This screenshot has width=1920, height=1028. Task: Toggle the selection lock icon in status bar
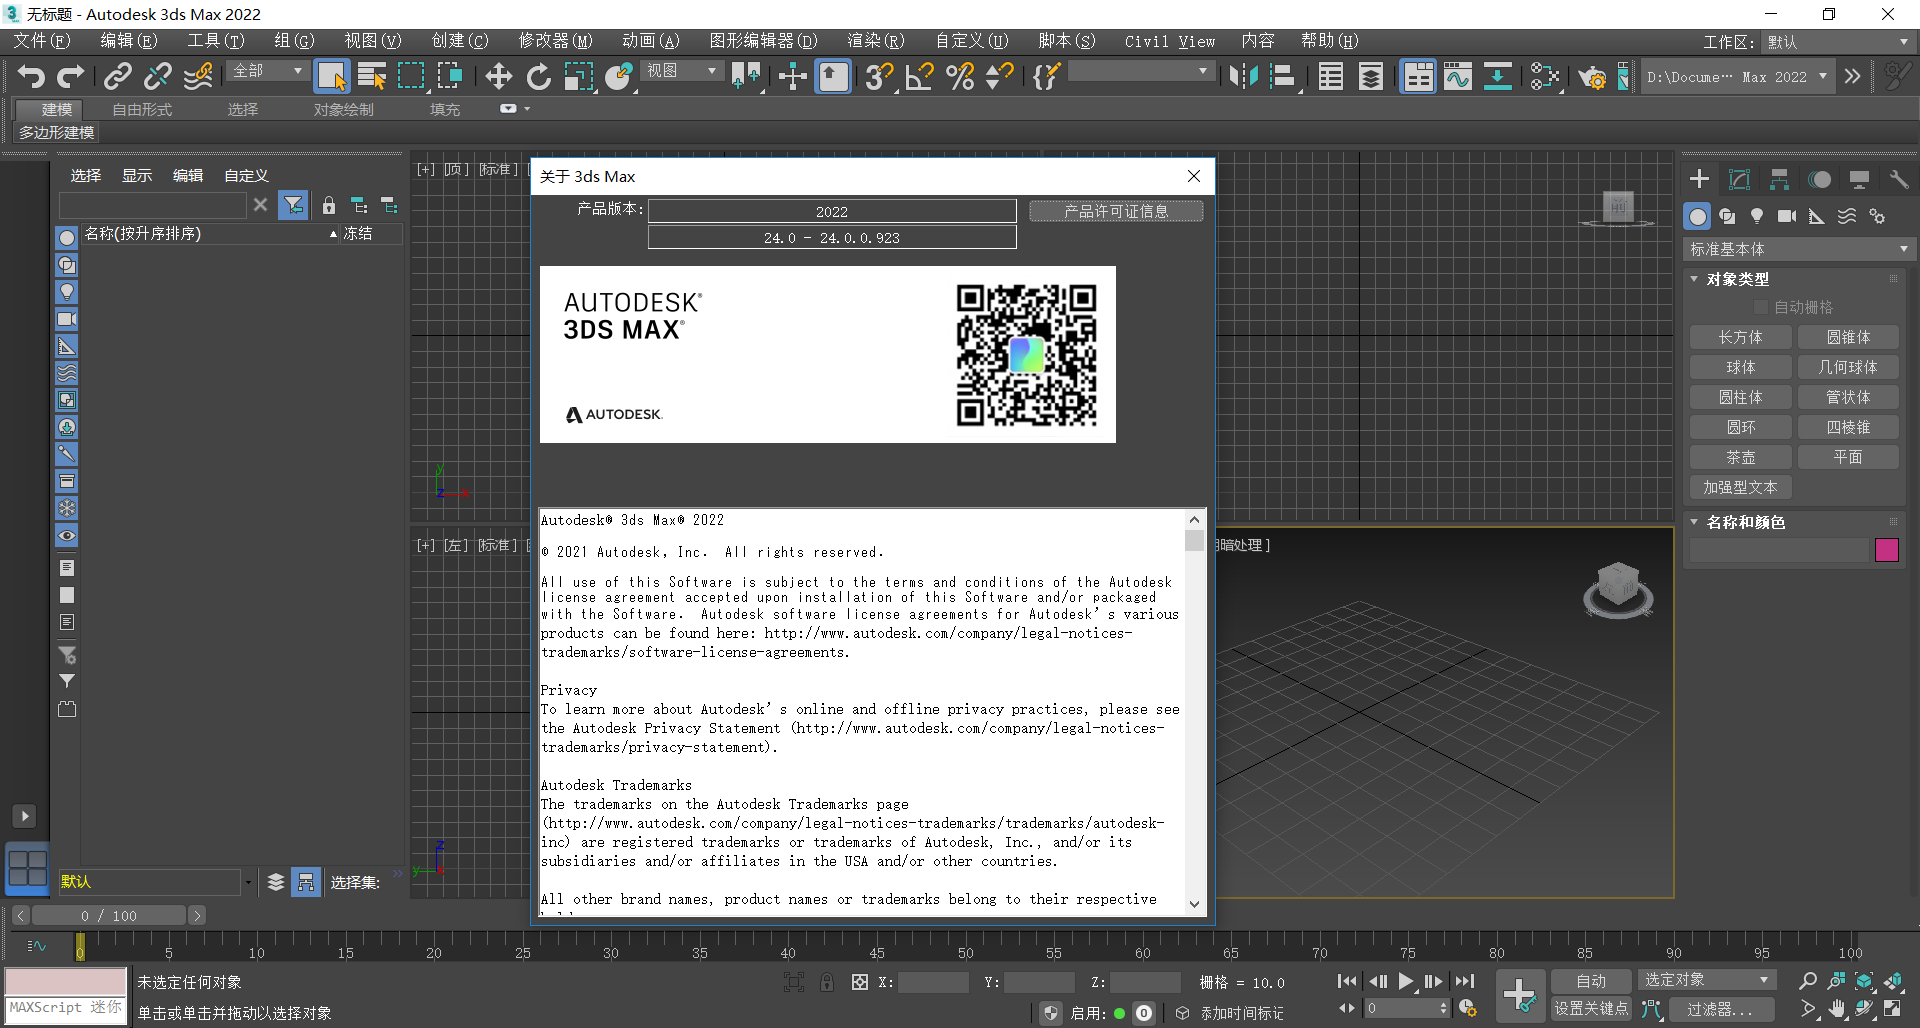point(827,982)
